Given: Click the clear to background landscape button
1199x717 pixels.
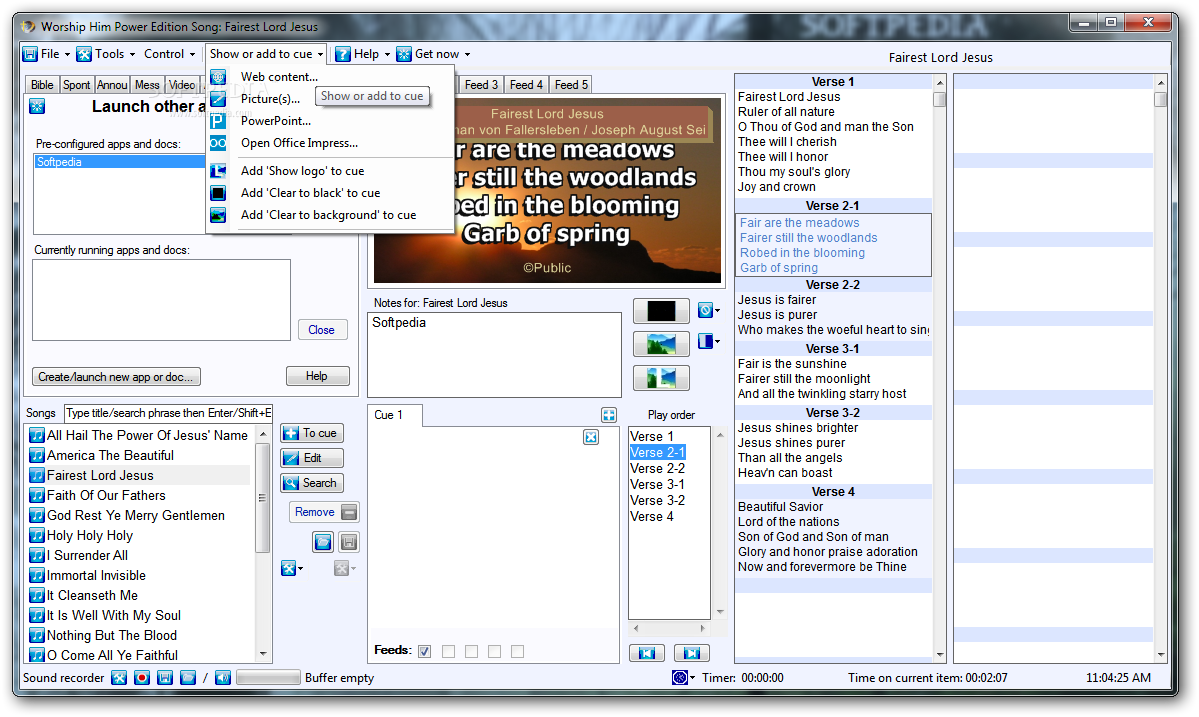Looking at the screenshot, I should coord(661,344).
